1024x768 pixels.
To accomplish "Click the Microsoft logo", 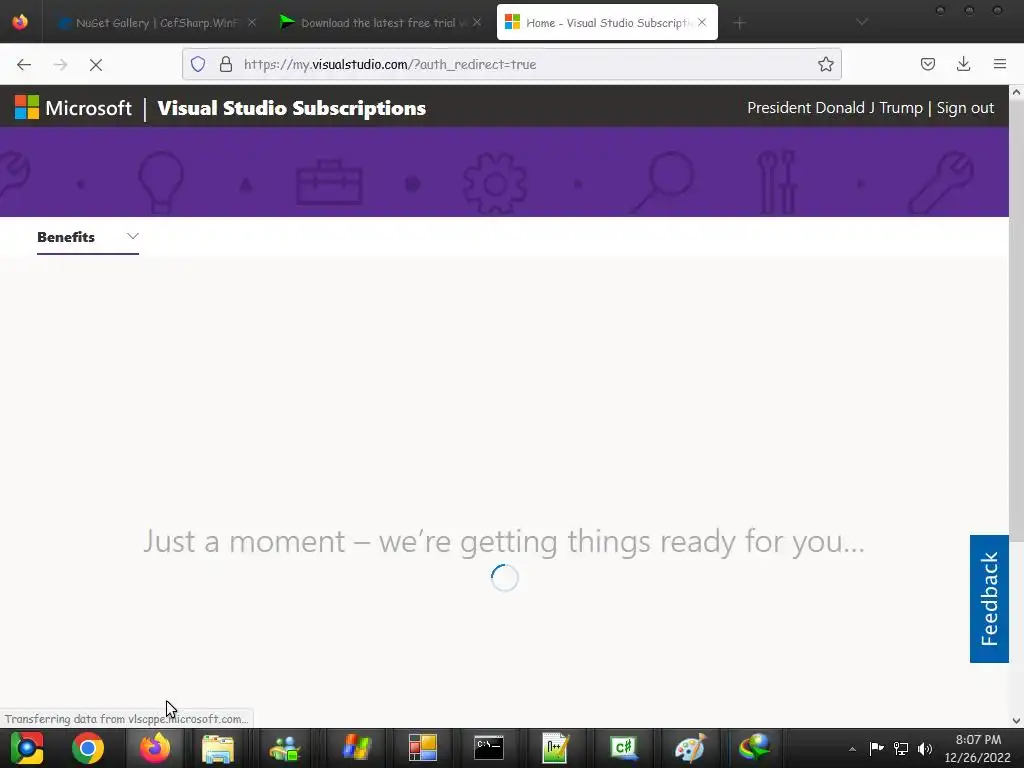I will pos(73,108).
